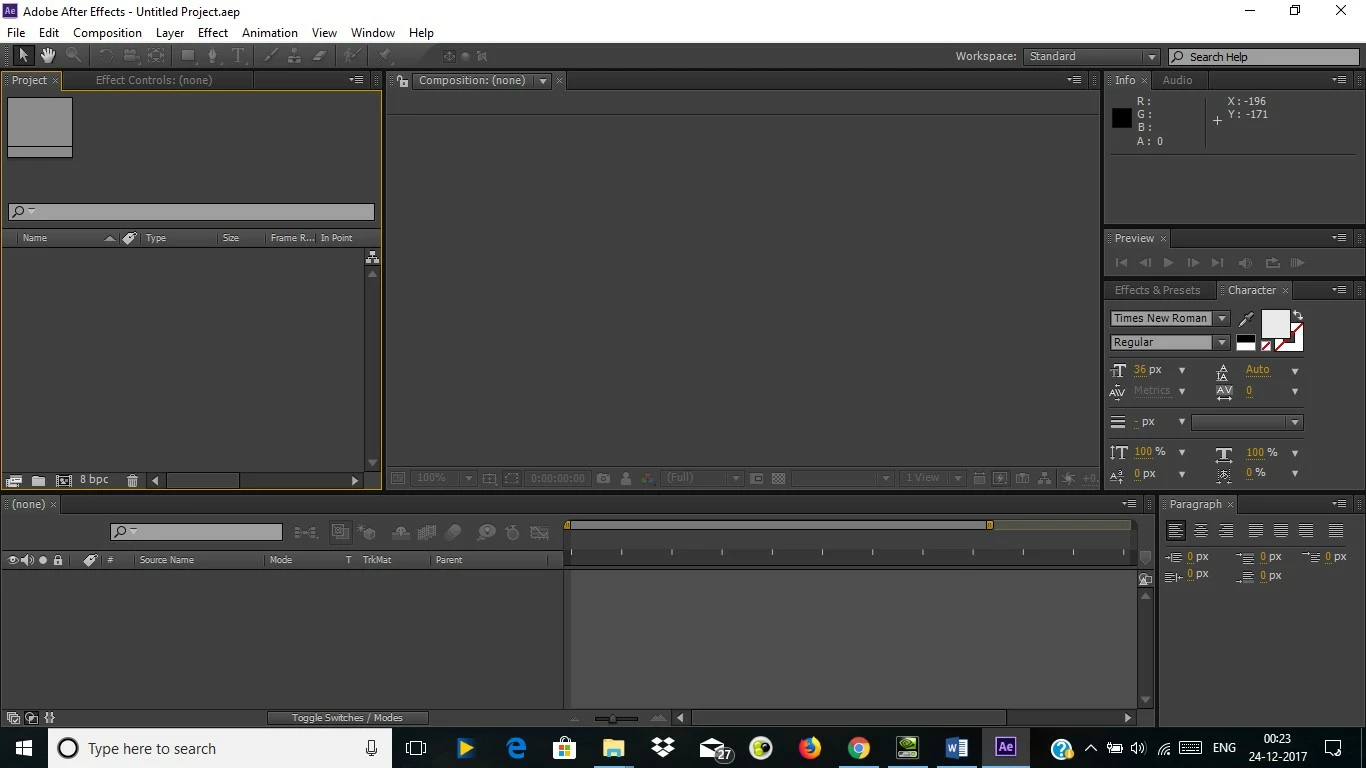Open the magnification 100% dropdown in viewer
The height and width of the screenshot is (768, 1366).
(x=444, y=479)
